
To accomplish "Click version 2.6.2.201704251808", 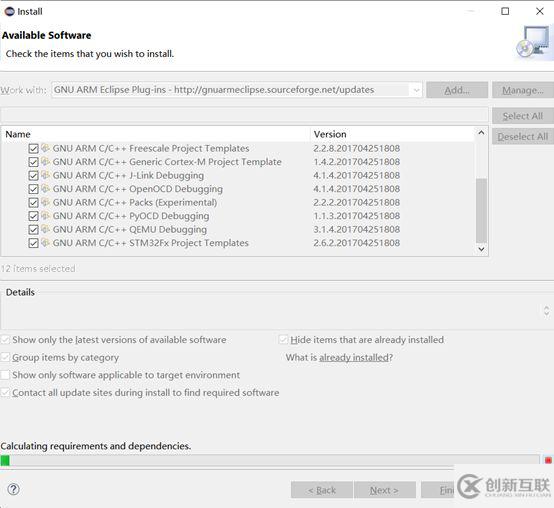I will pos(356,243).
